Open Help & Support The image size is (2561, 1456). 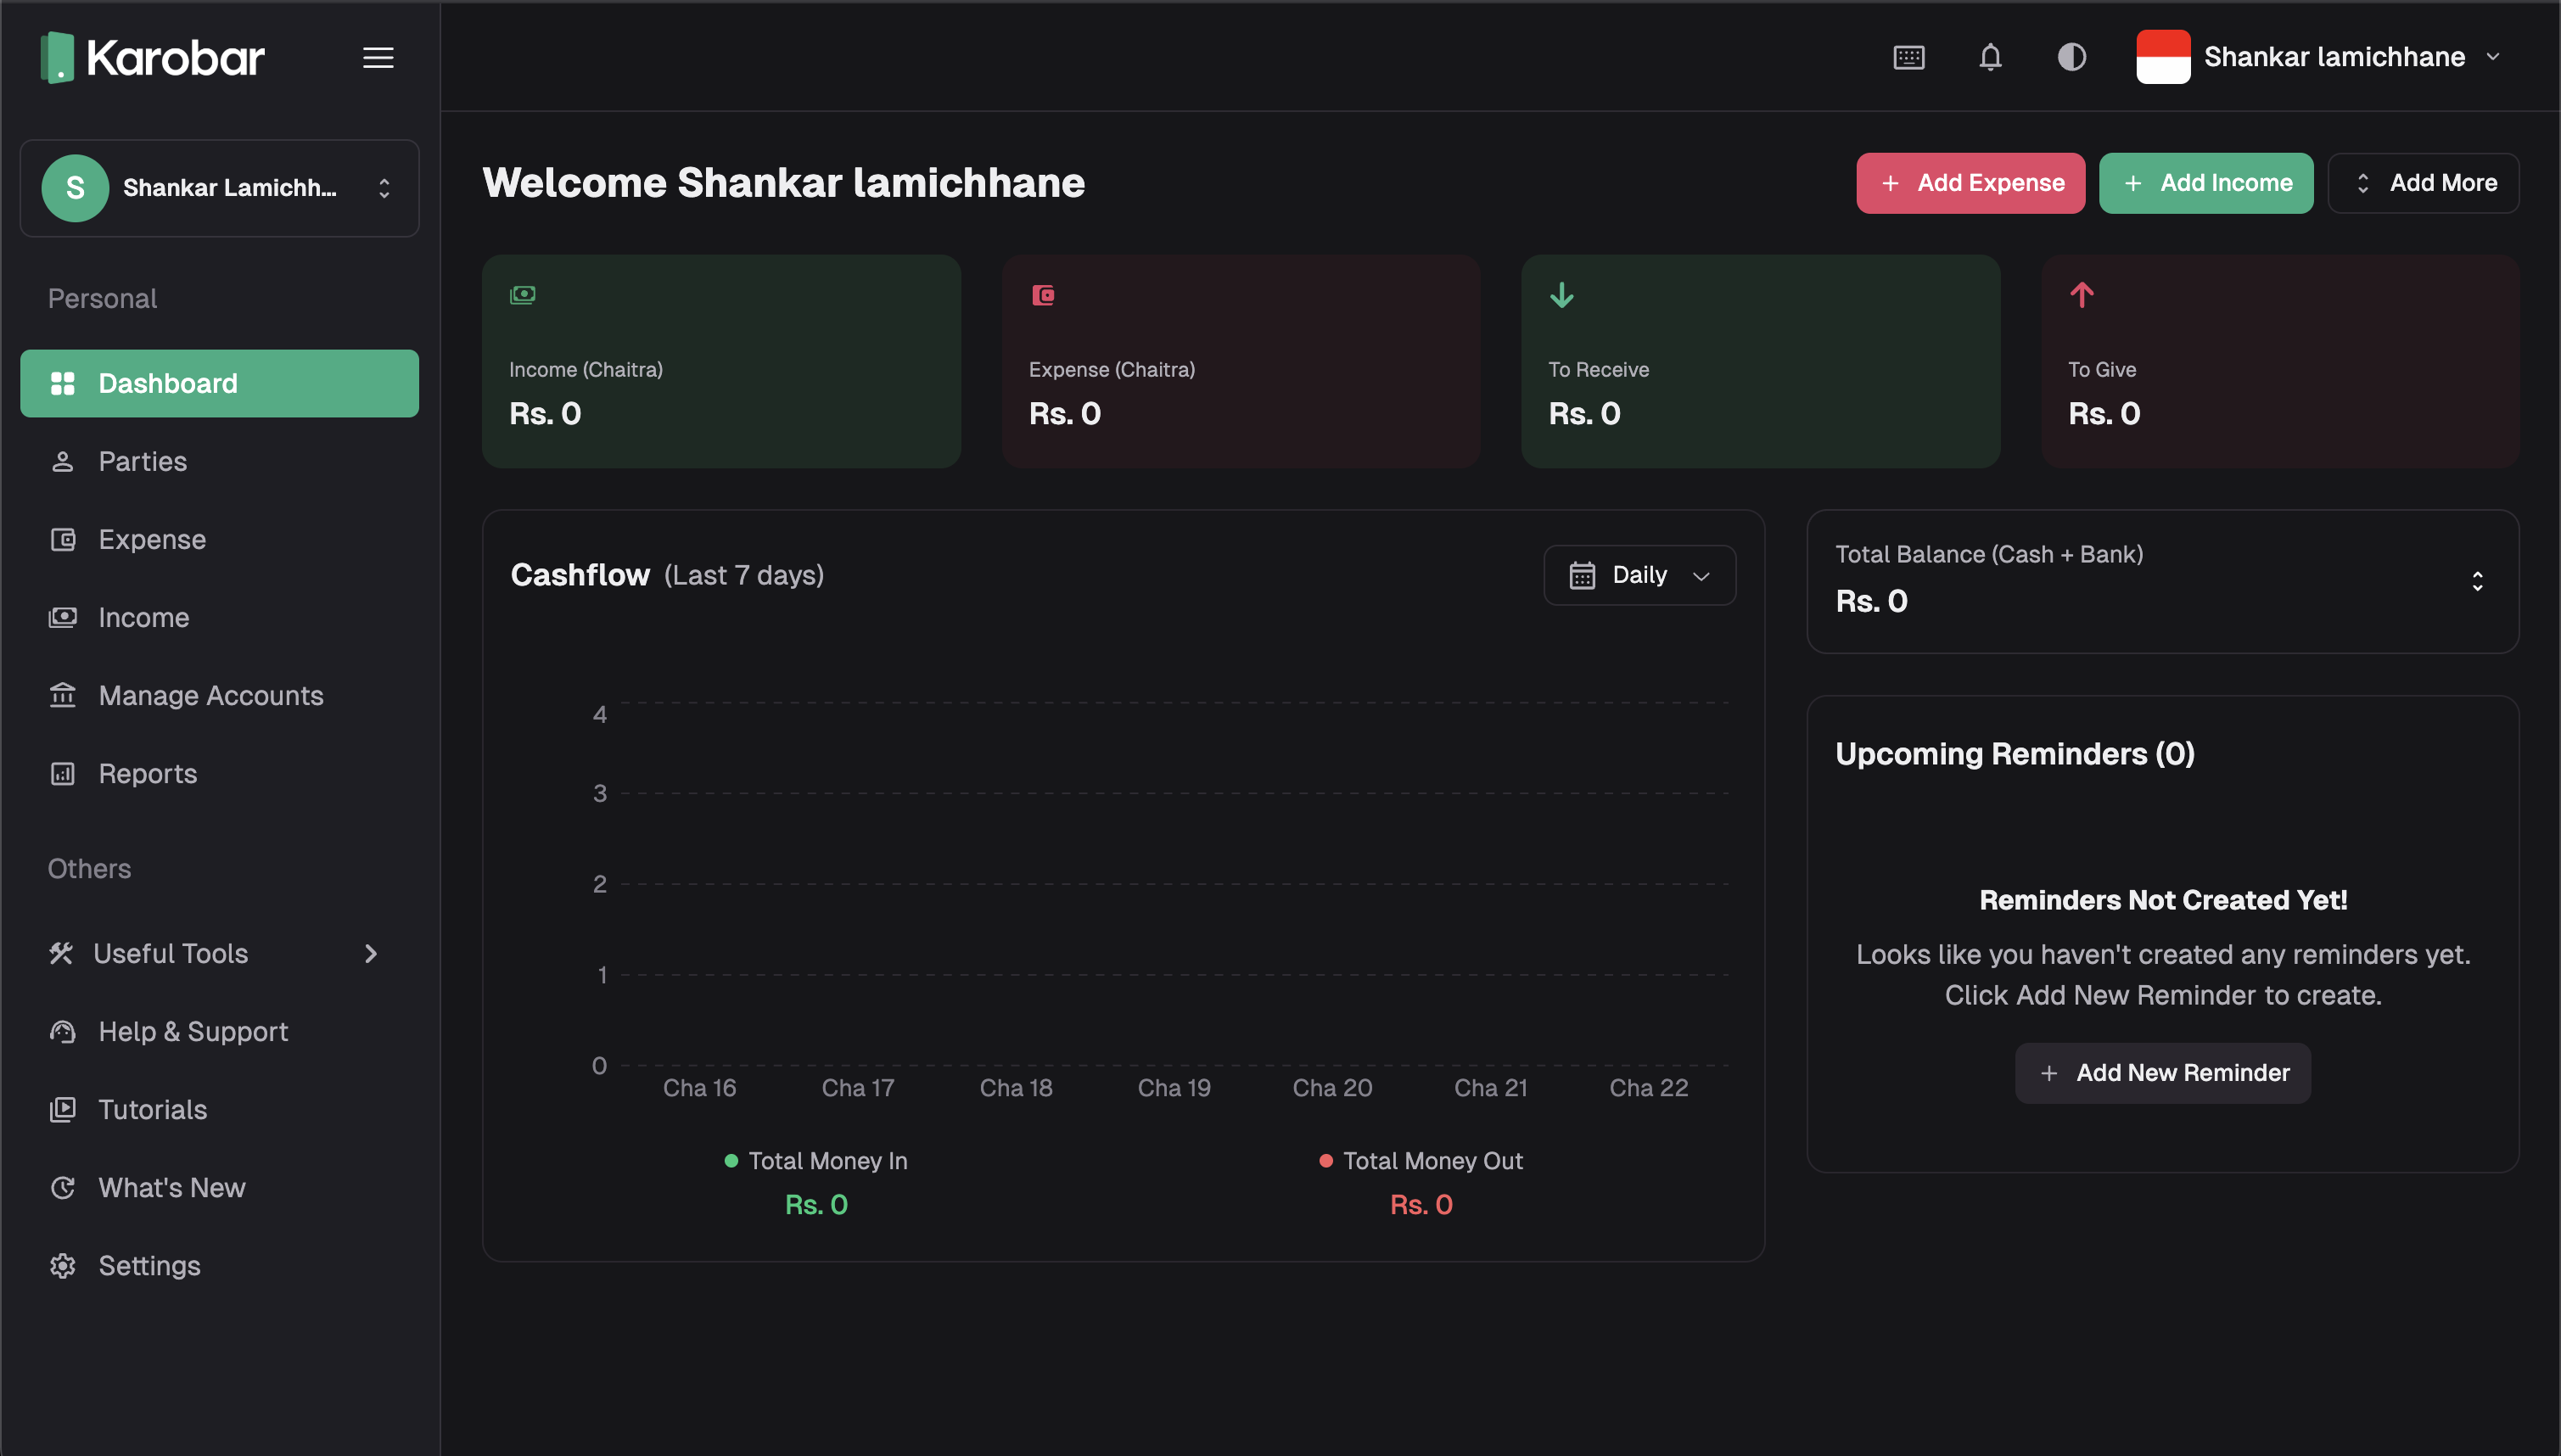point(219,1031)
